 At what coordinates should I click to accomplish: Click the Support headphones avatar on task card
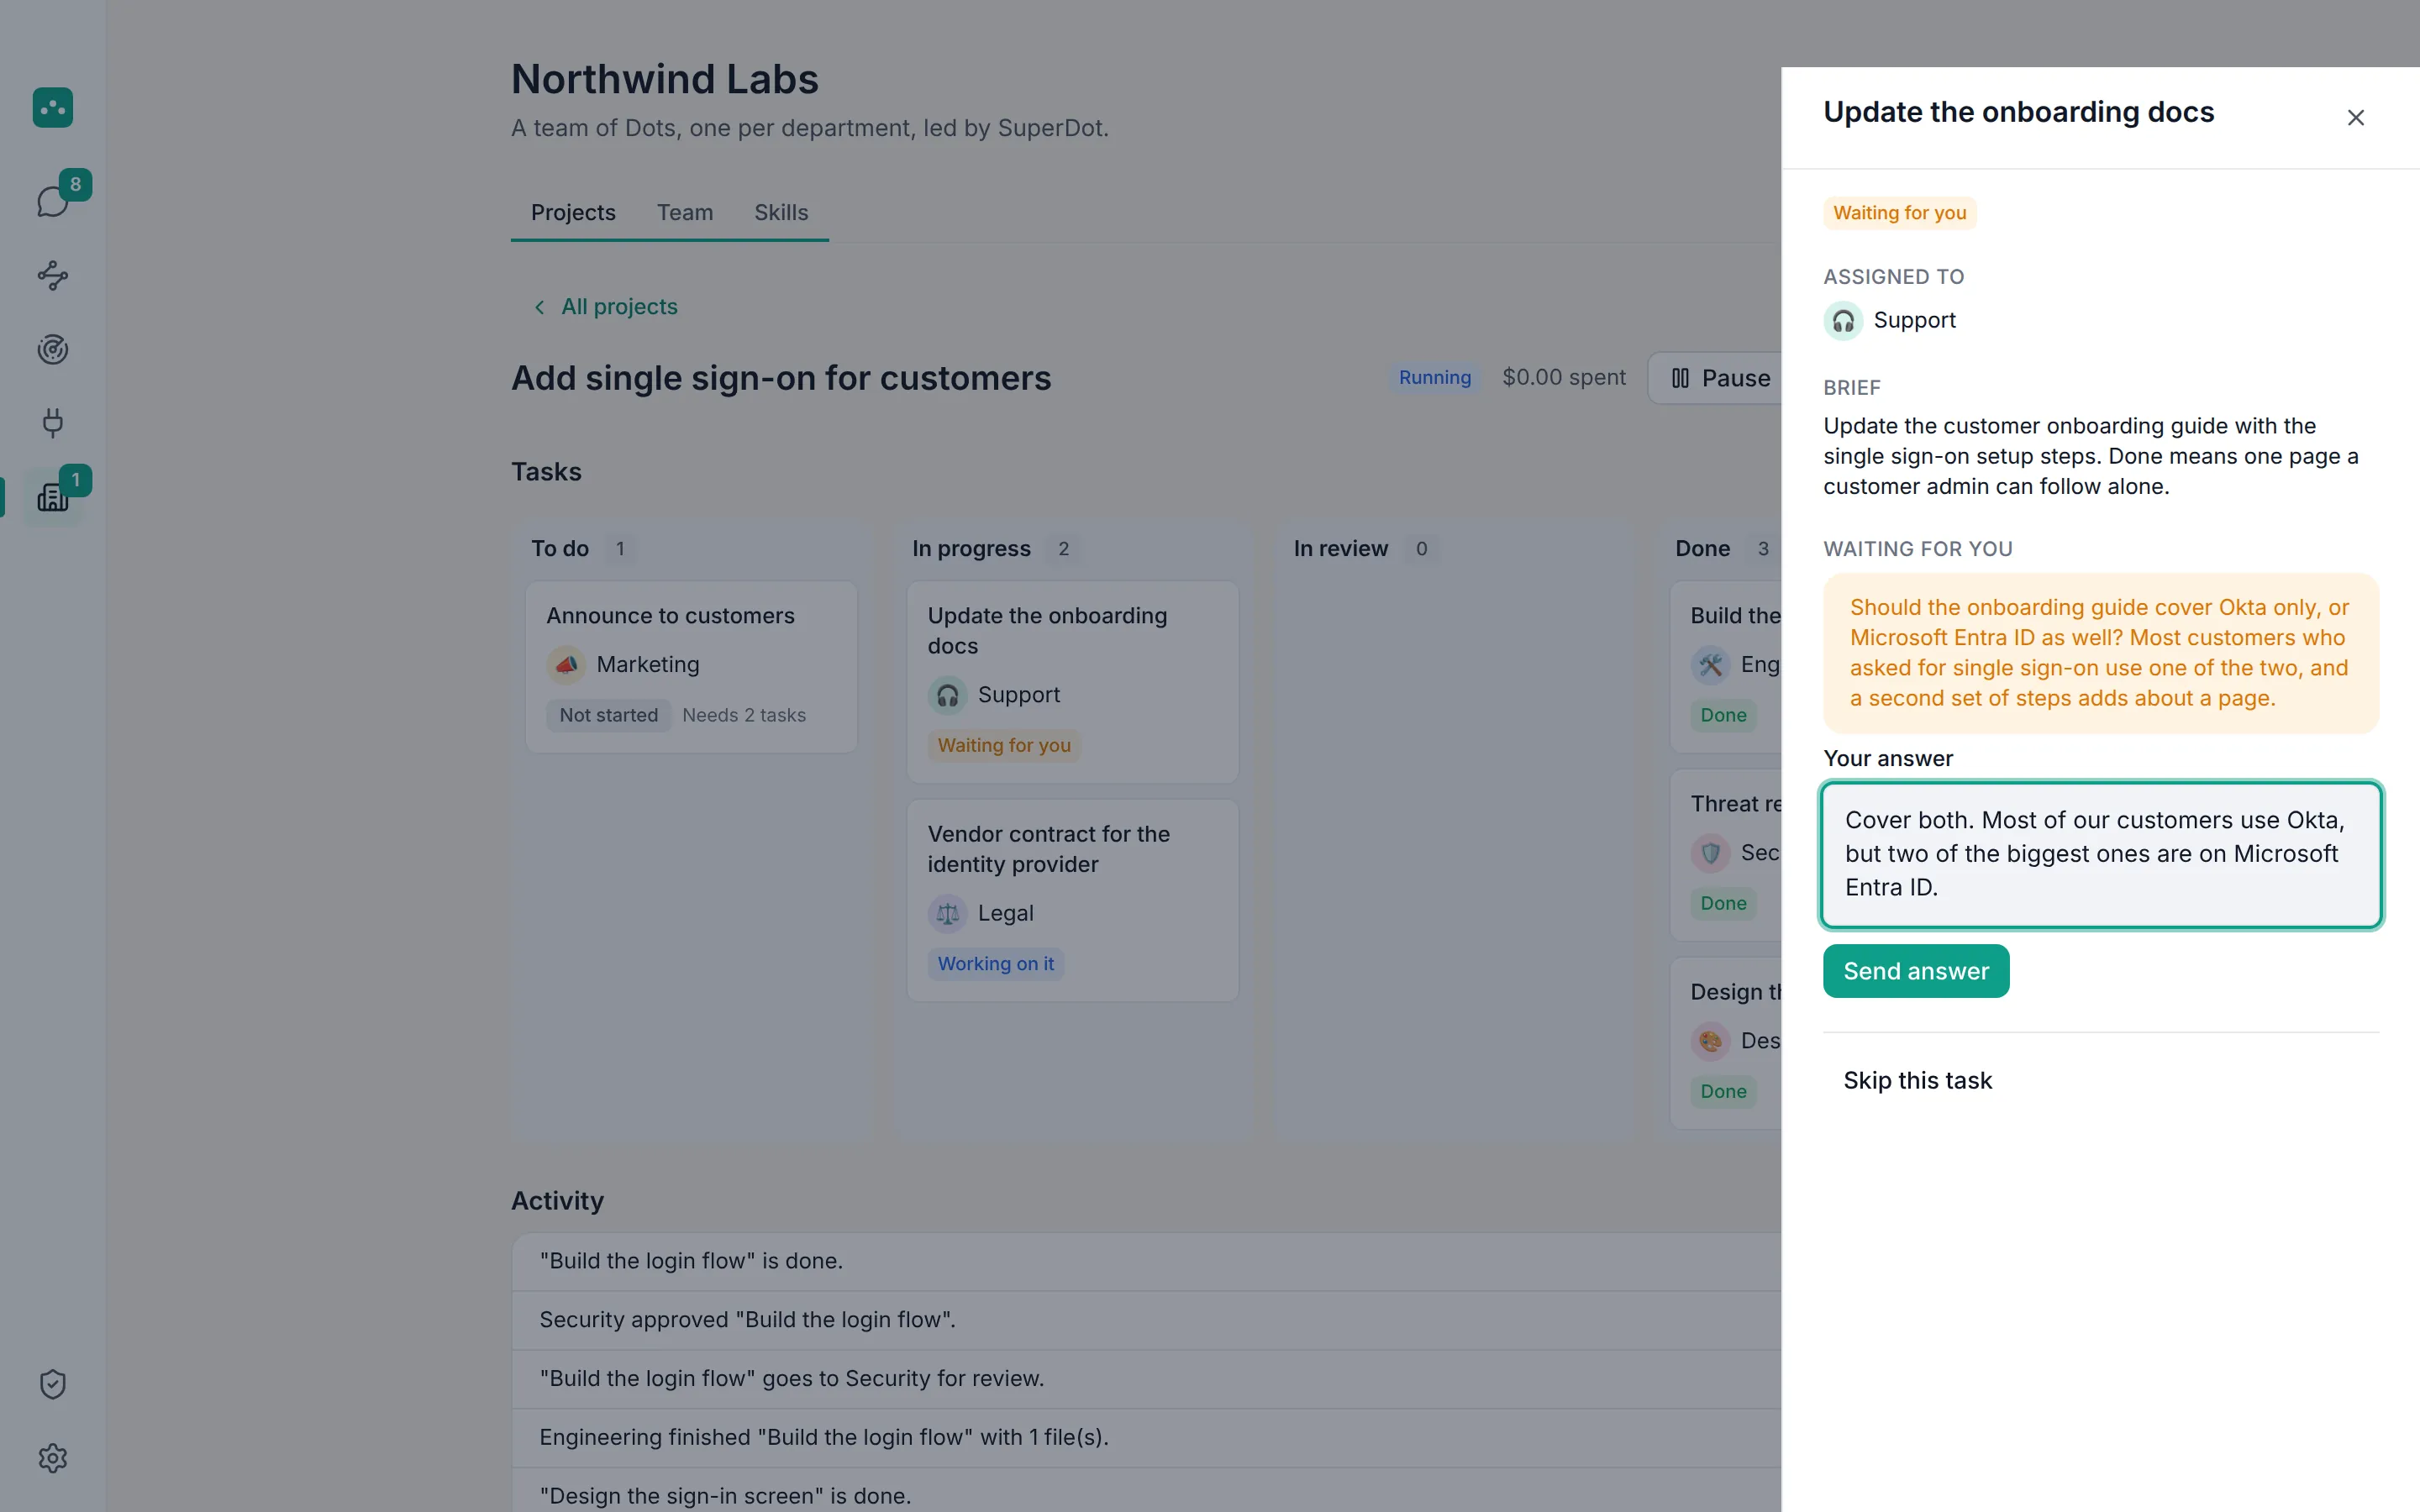pos(947,695)
